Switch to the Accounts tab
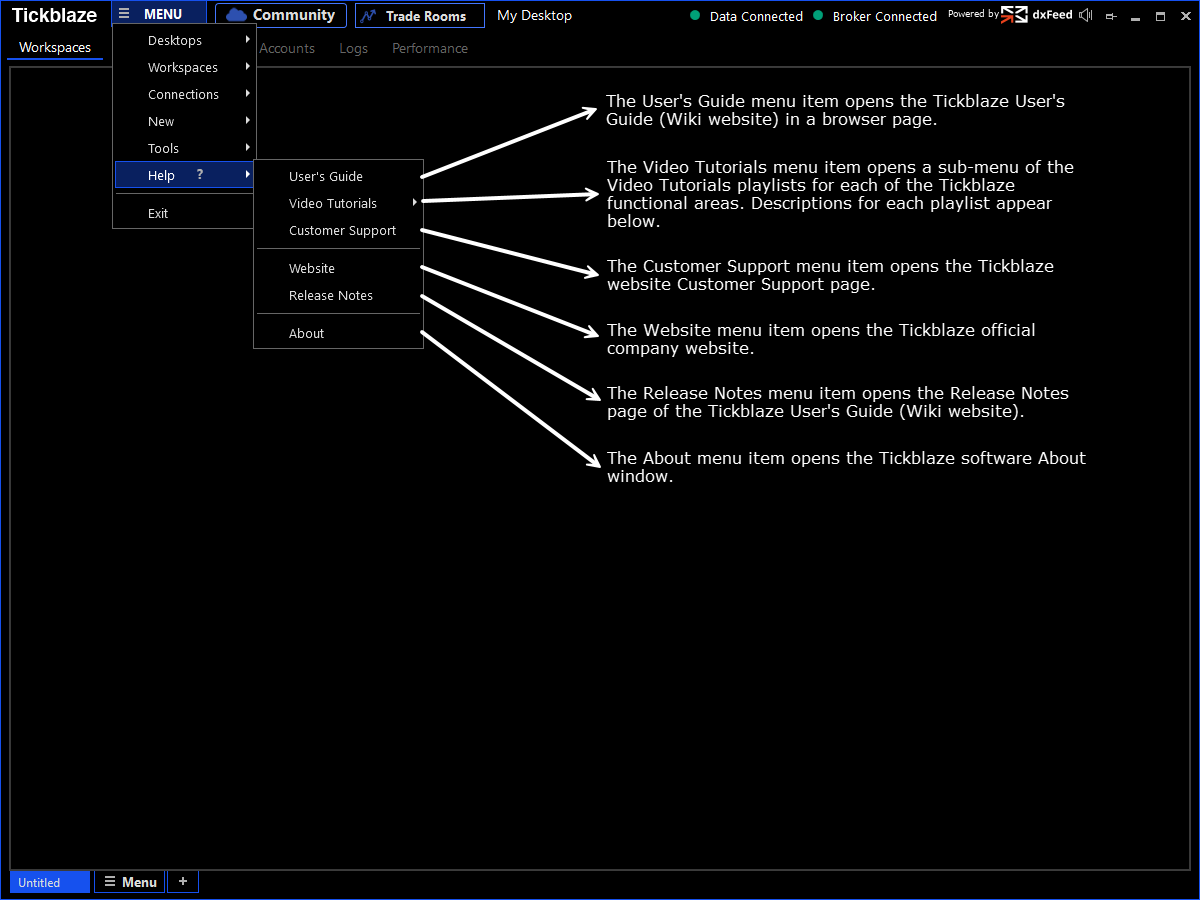This screenshot has height=900, width=1200. pyautogui.click(x=287, y=48)
